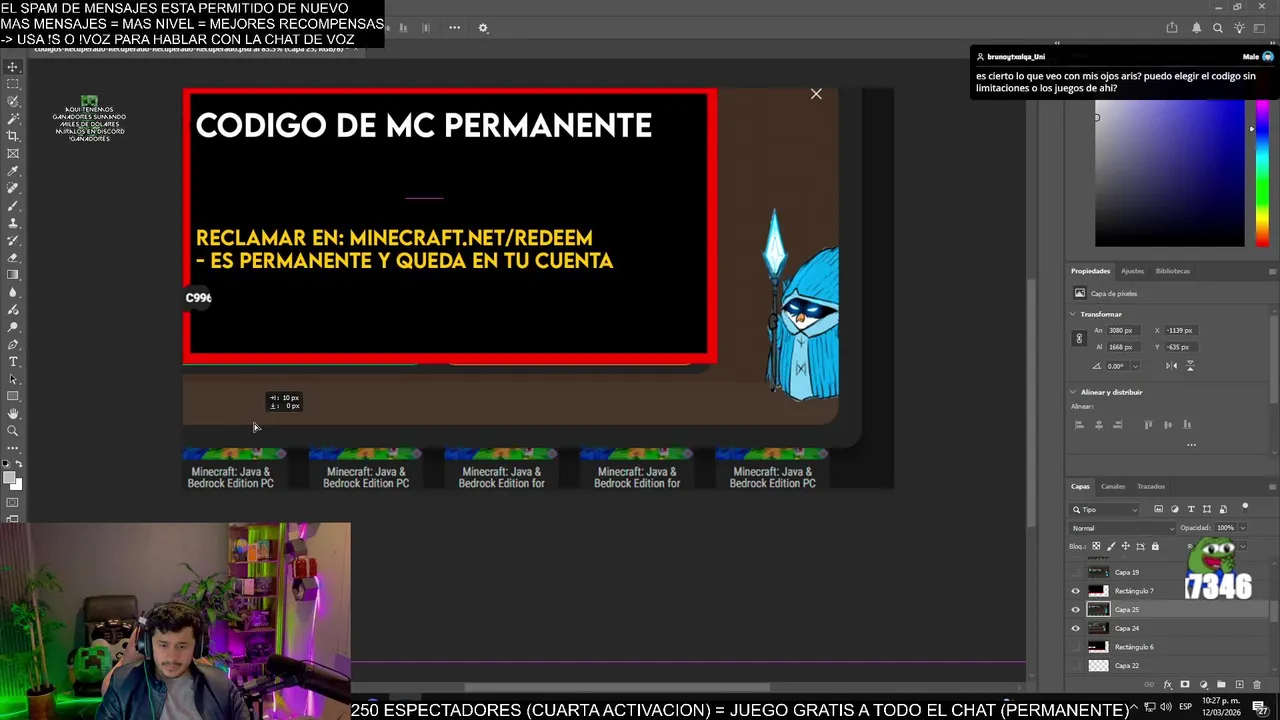The height and width of the screenshot is (720, 1280).
Task: Open the Capas panel menu
Action: pyautogui.click(x=1272, y=487)
